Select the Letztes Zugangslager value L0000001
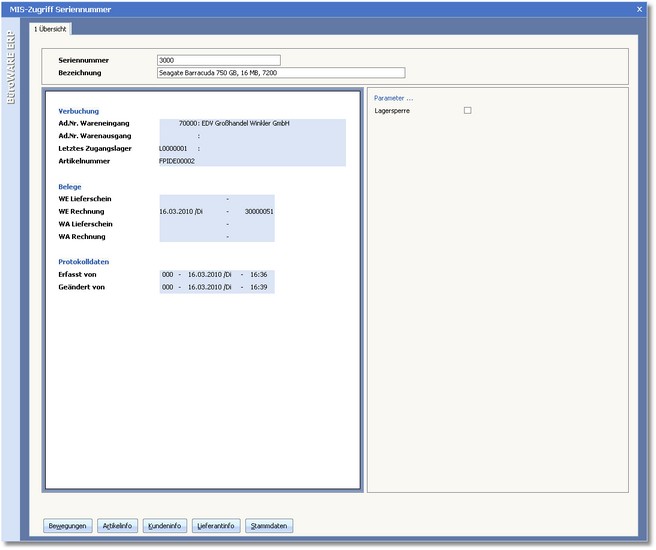 tap(173, 148)
